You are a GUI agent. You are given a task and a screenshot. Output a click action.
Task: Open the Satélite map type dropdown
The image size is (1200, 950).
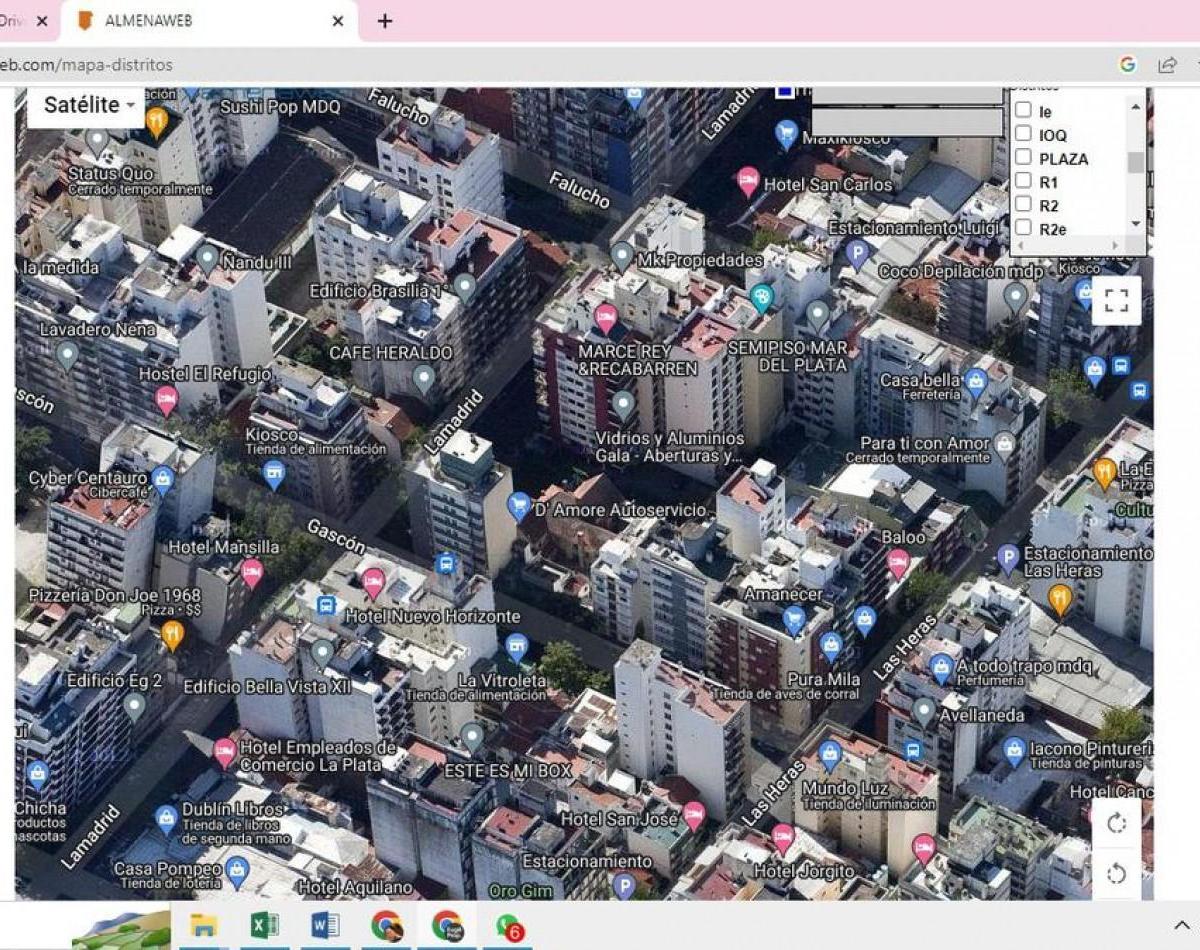88,105
